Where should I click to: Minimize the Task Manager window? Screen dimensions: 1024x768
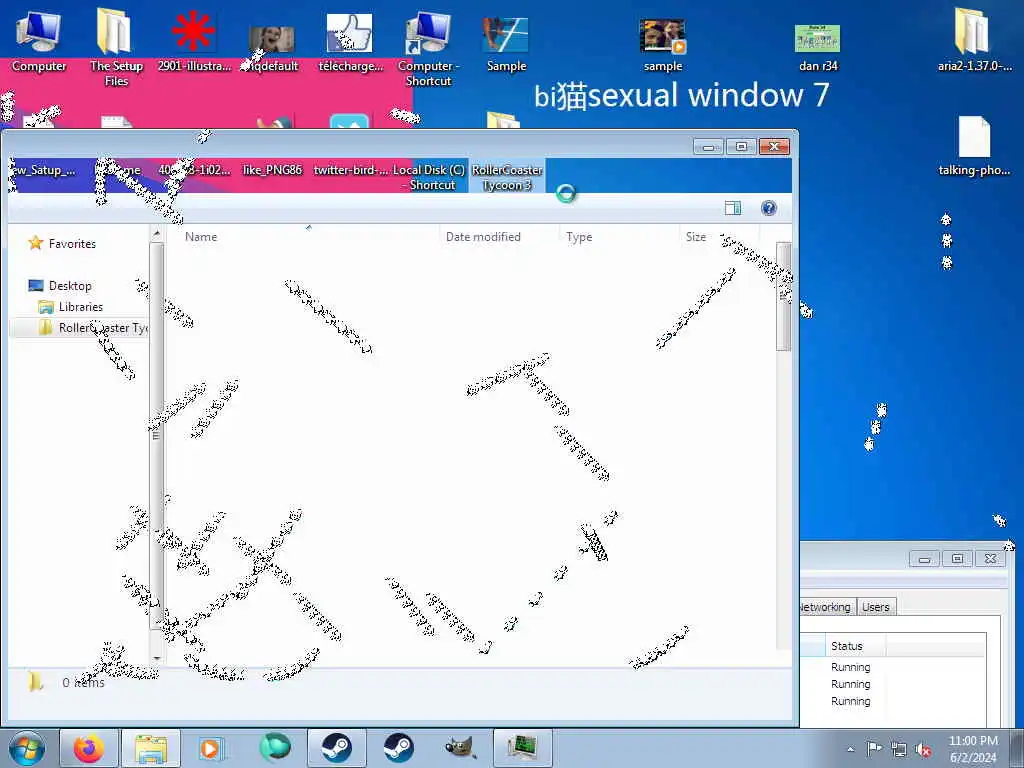click(924, 559)
